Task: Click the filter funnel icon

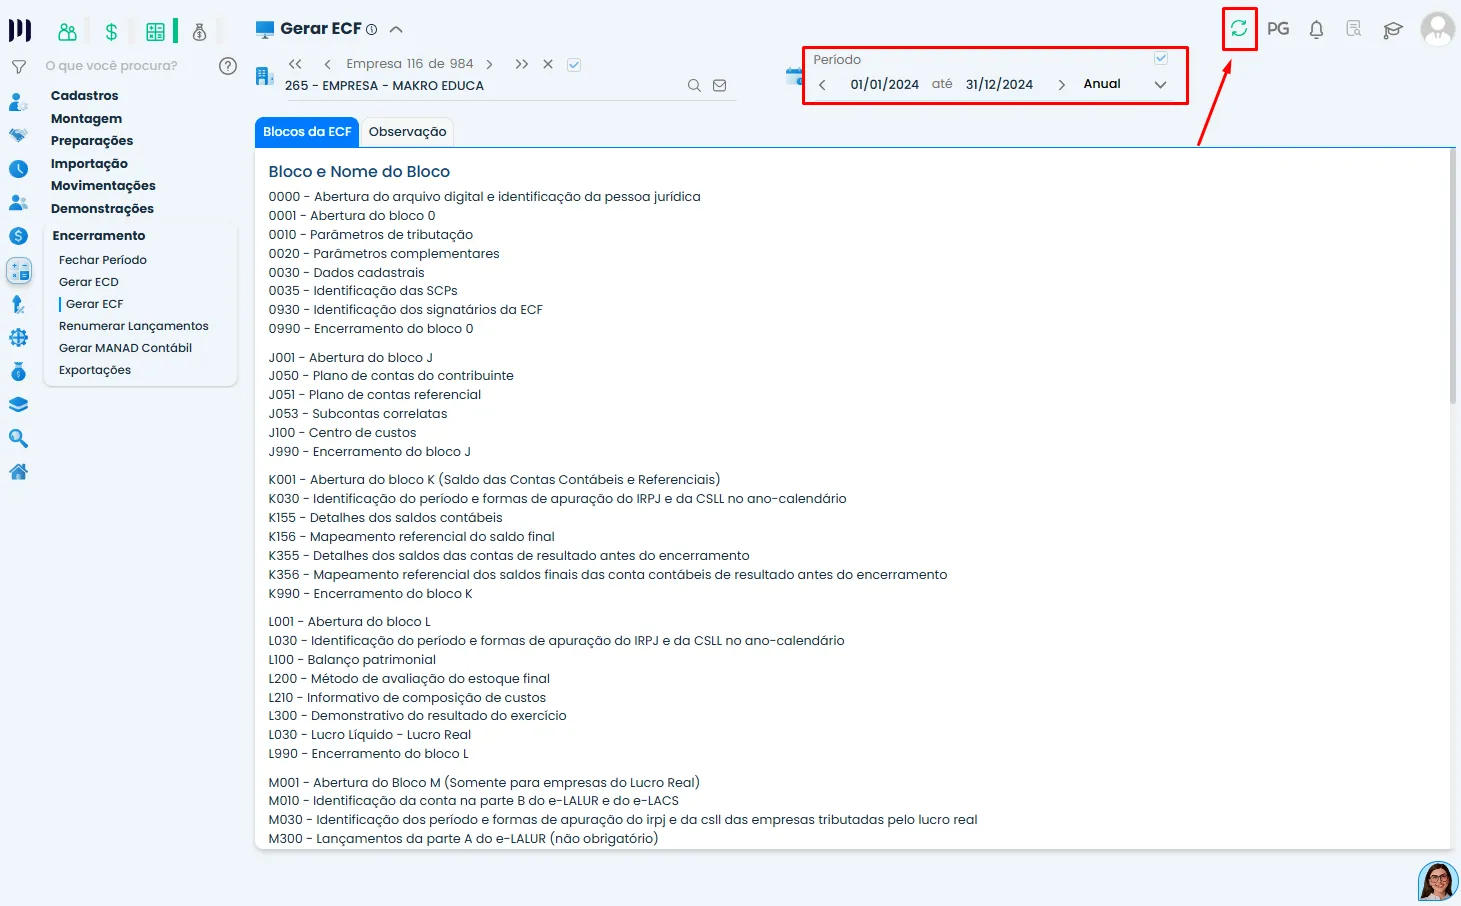Action: 18,67
